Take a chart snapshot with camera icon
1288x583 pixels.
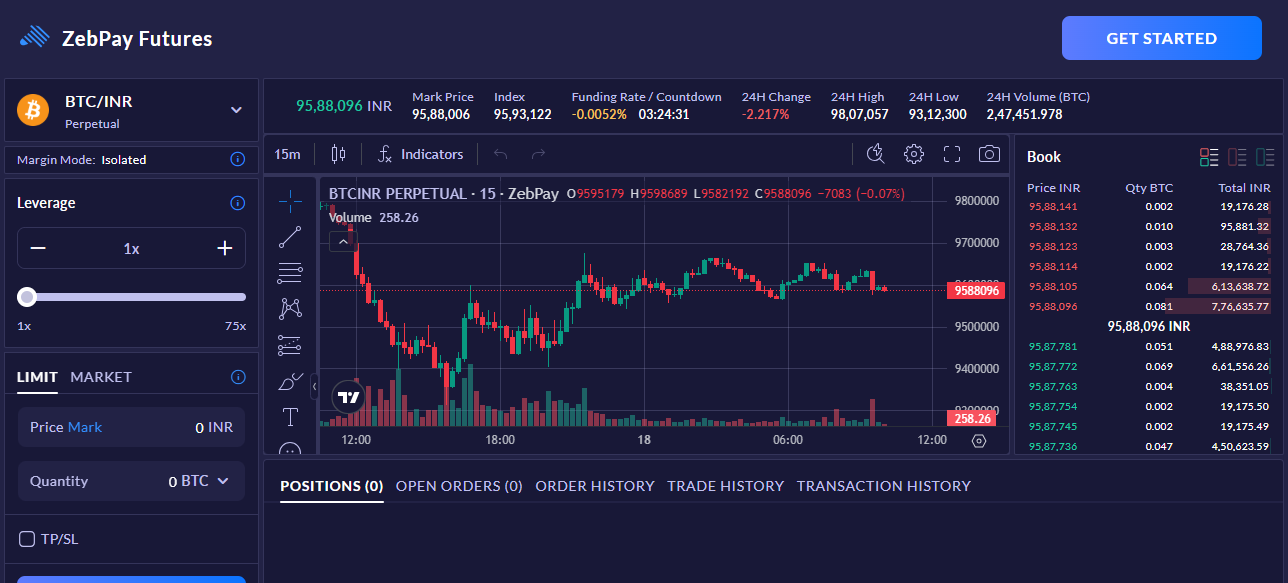(x=989, y=154)
